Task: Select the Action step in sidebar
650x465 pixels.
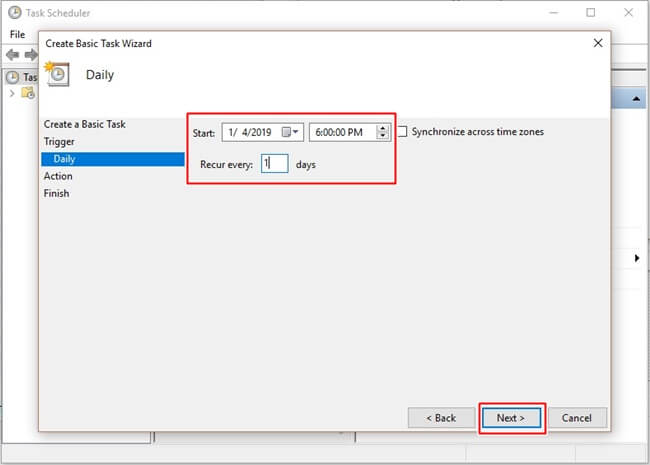Action: (58, 176)
